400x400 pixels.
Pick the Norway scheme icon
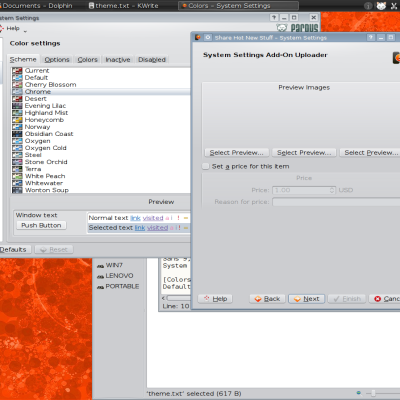click(17, 127)
